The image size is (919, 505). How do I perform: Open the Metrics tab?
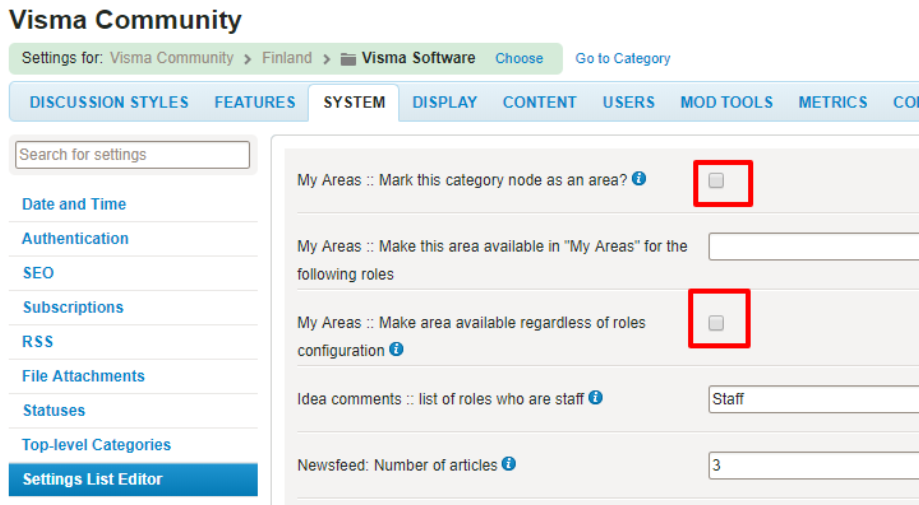[x=833, y=103]
